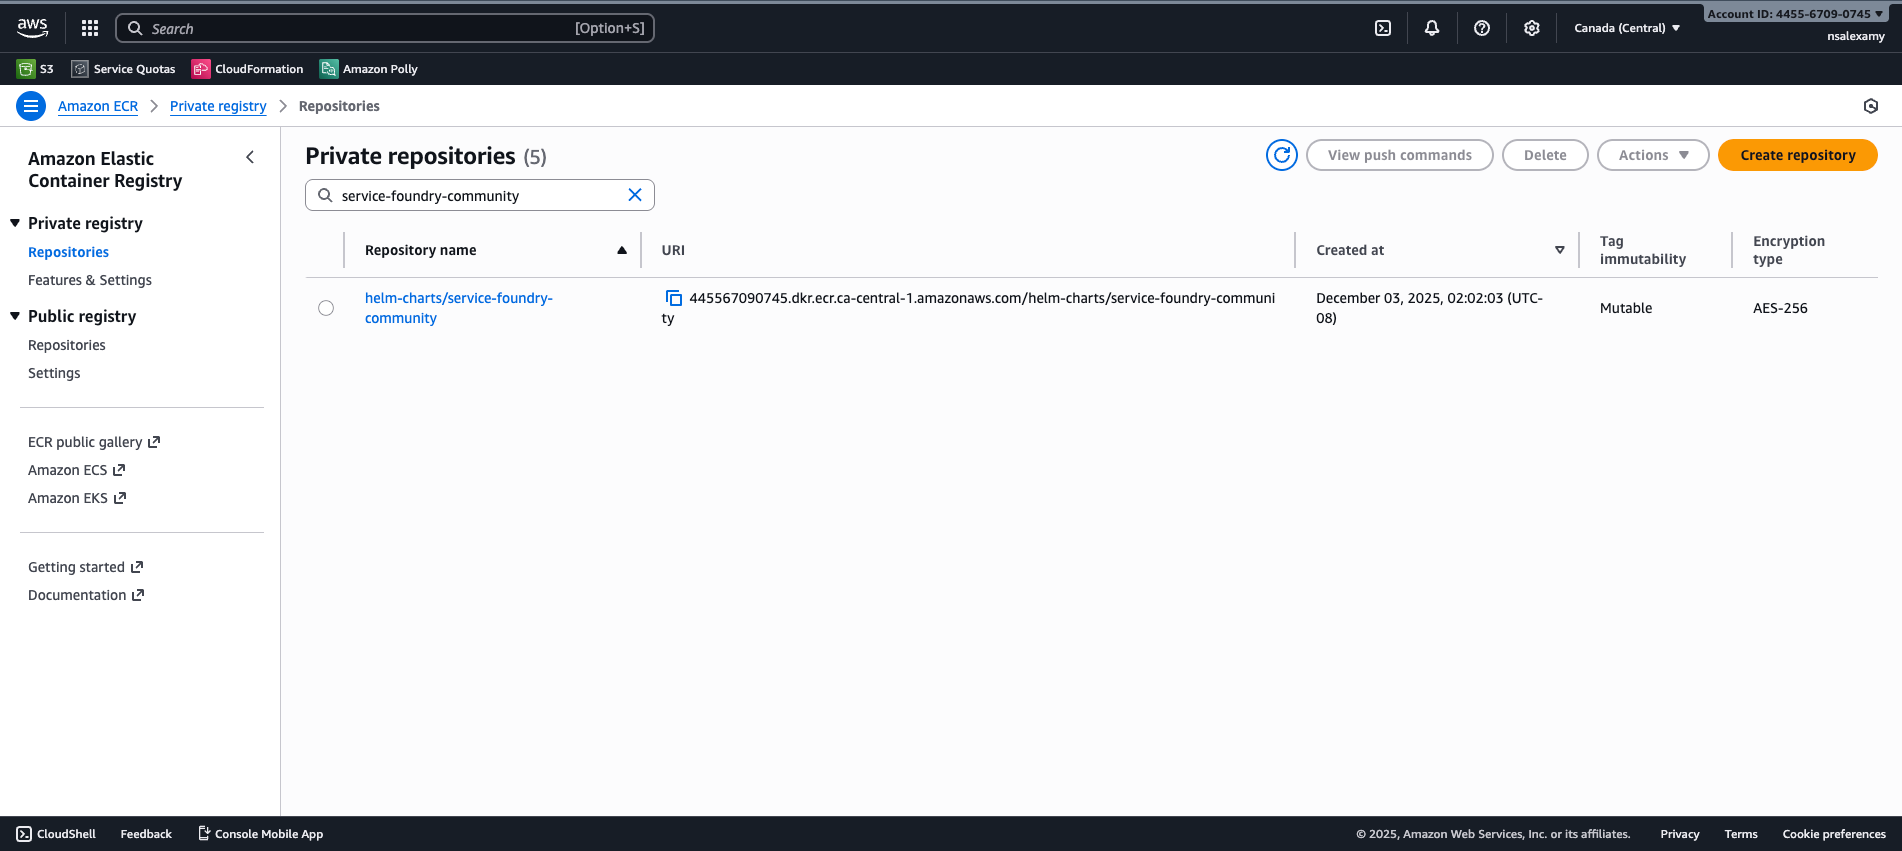Open Cookie preferences

(x=1834, y=834)
